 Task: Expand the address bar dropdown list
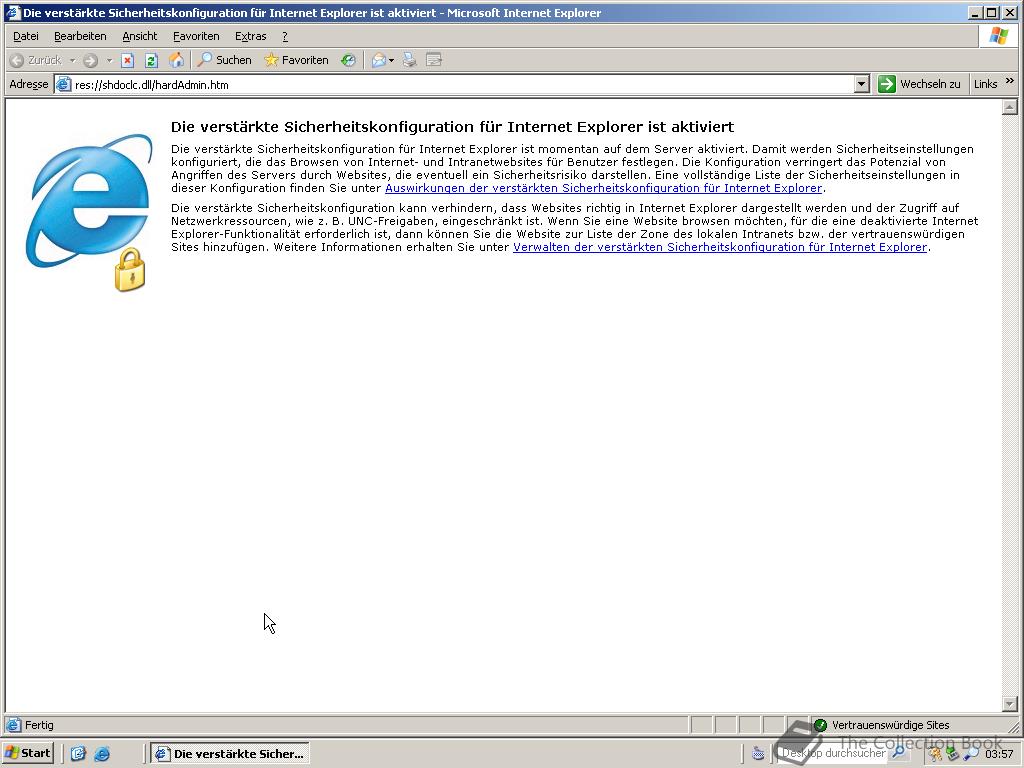coord(862,84)
